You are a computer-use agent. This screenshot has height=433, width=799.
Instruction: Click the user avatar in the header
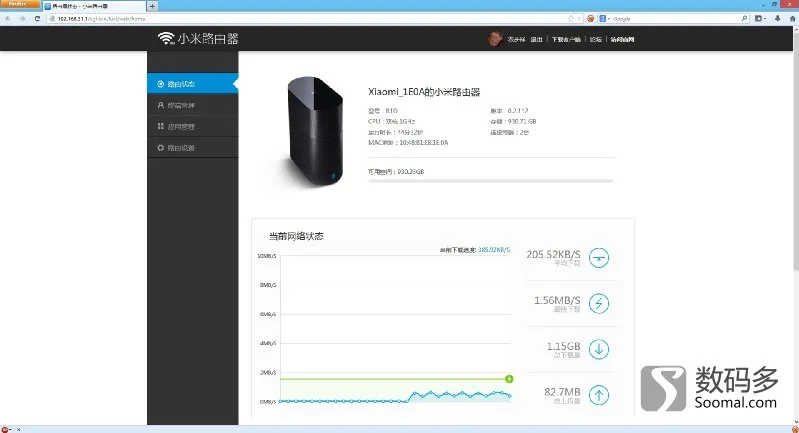(x=495, y=39)
